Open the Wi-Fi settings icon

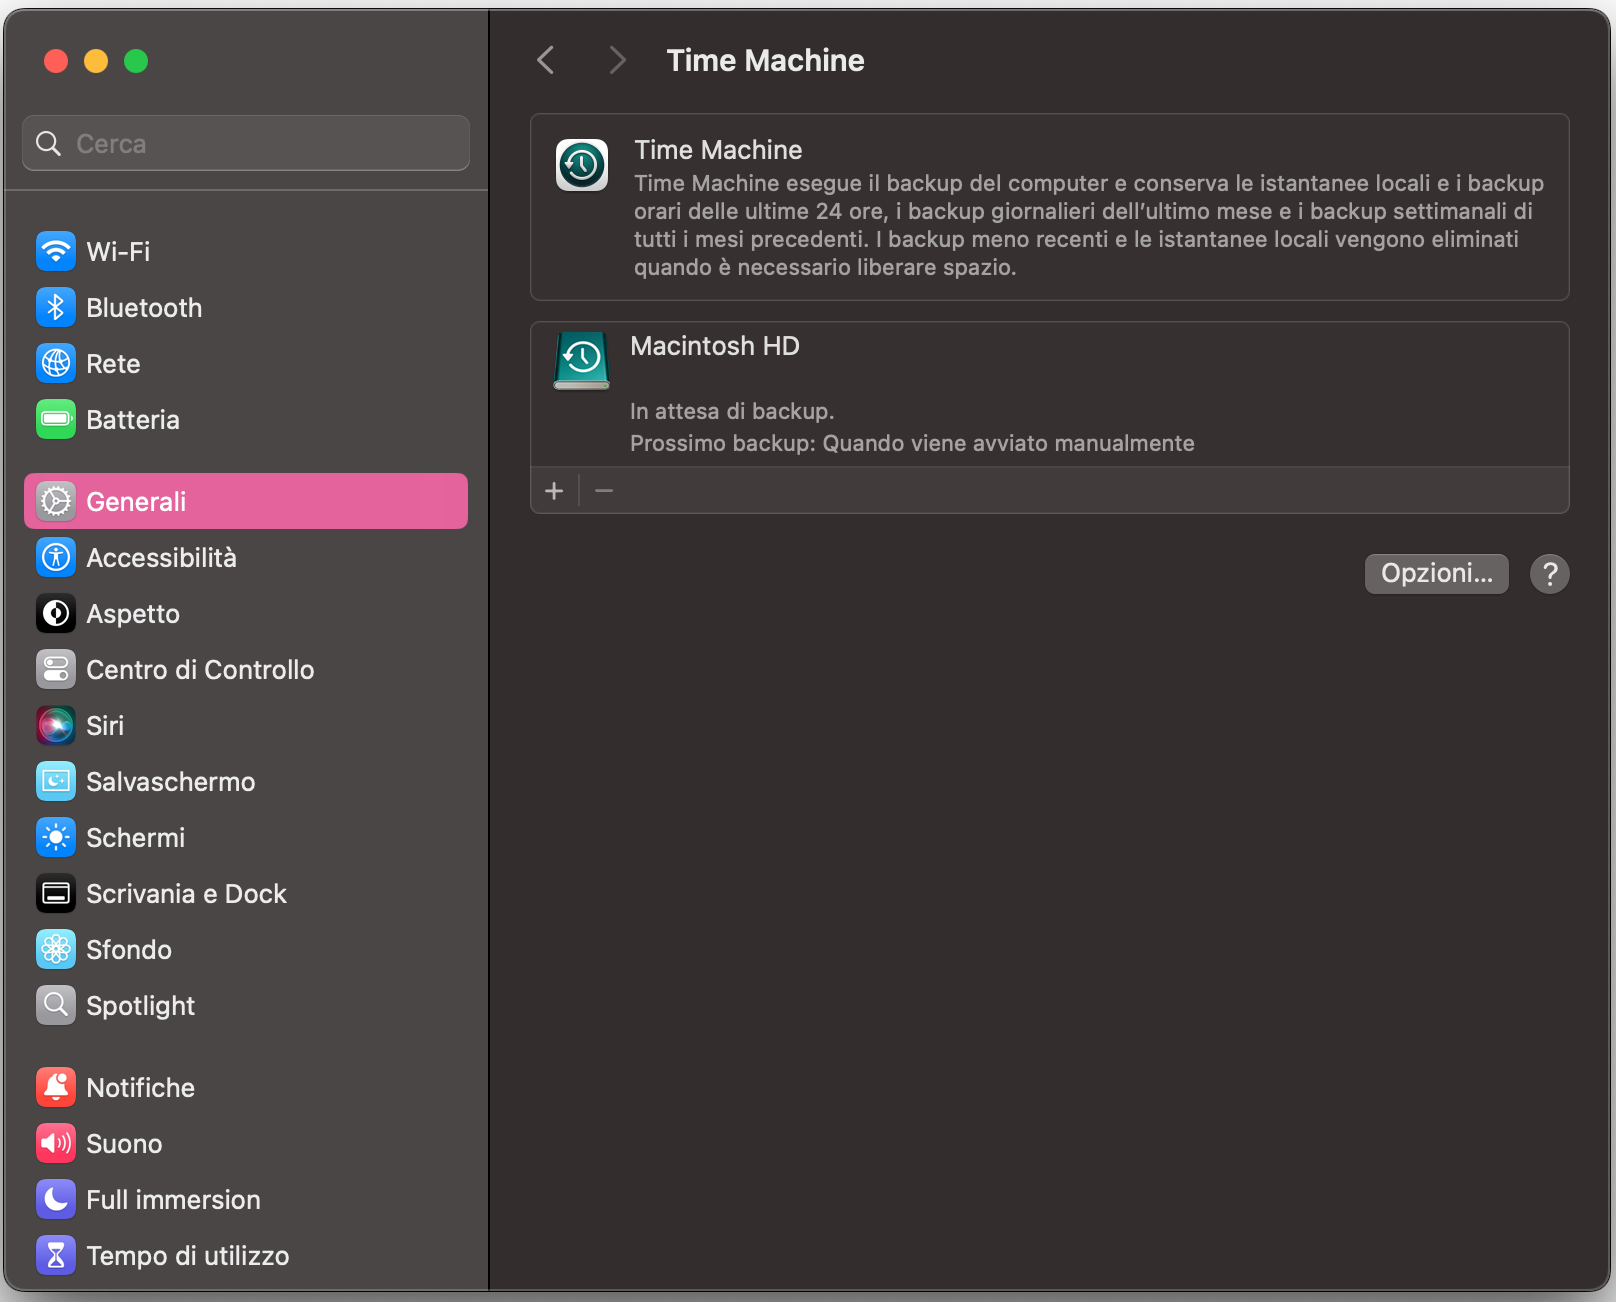point(56,251)
